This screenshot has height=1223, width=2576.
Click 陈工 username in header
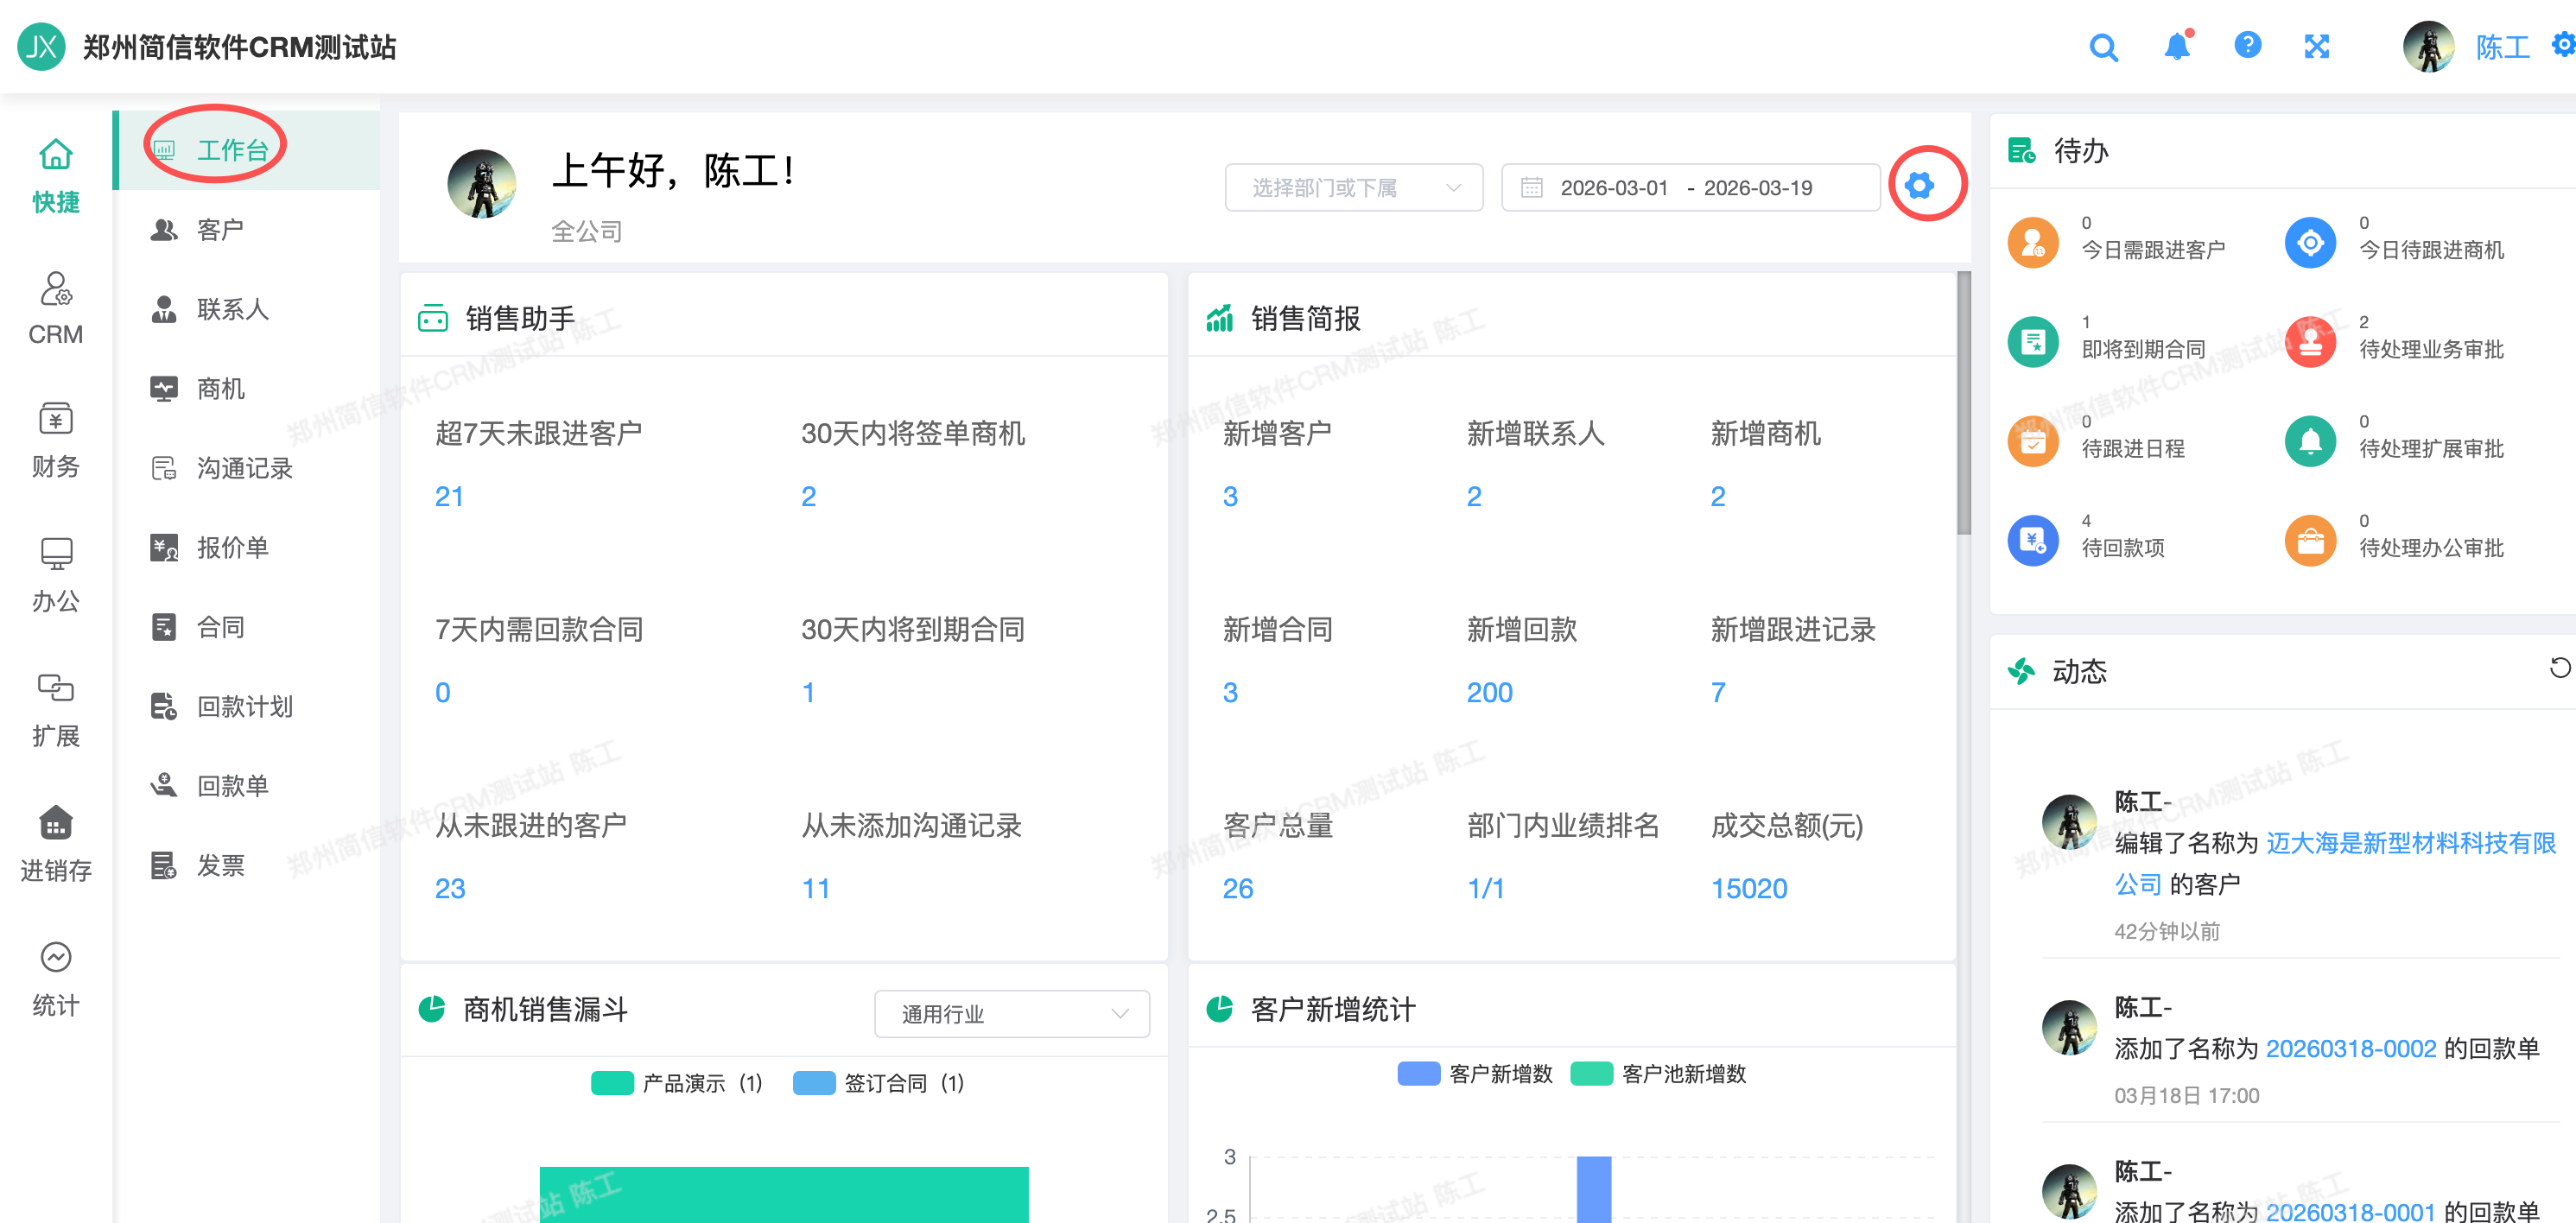(x=2502, y=47)
